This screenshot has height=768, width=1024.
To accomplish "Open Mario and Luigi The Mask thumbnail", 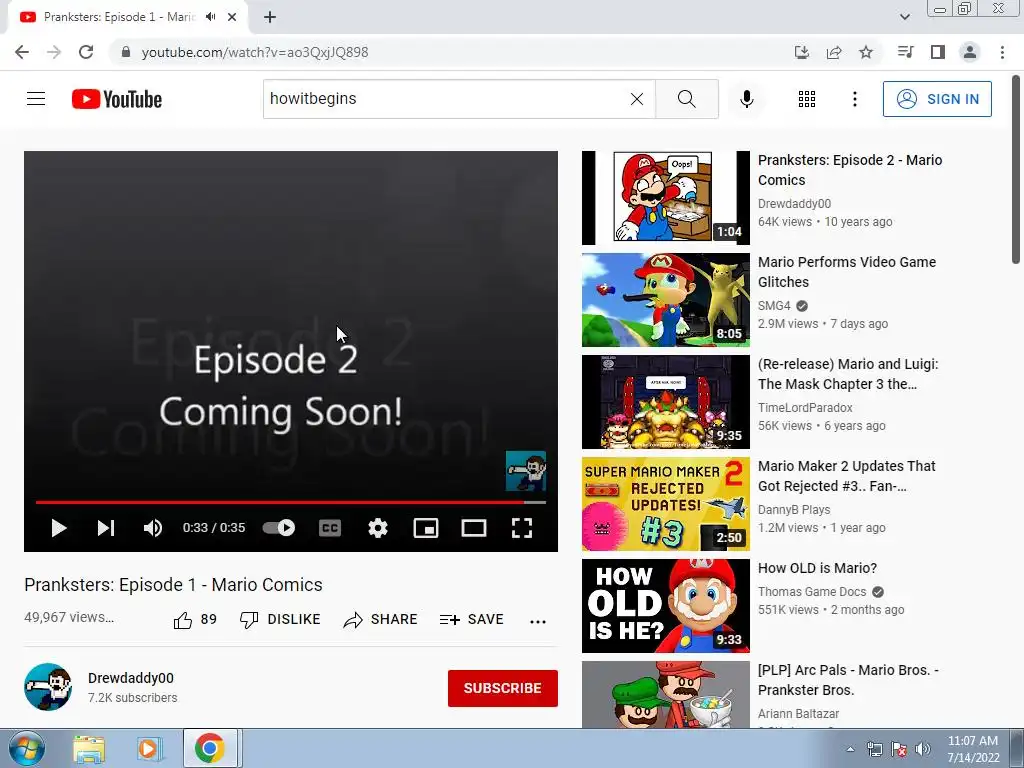I will (665, 402).
